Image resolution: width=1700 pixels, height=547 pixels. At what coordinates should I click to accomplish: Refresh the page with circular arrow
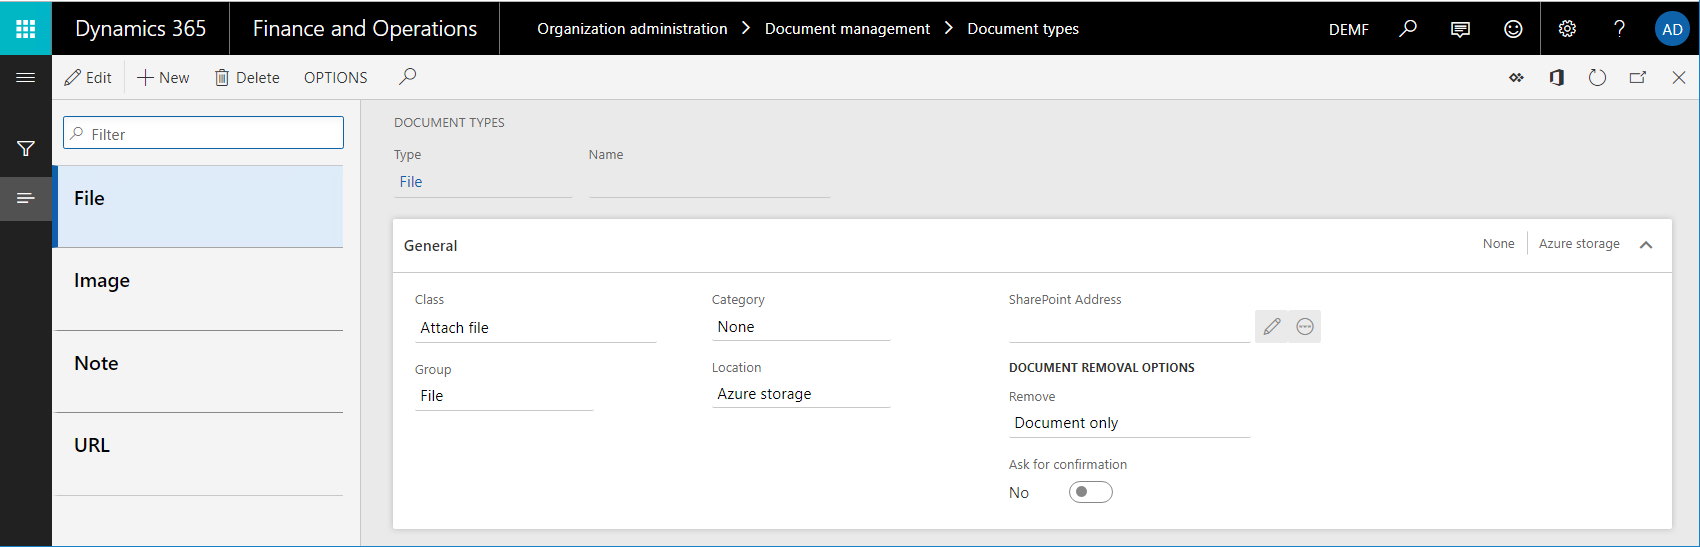coord(1597,77)
